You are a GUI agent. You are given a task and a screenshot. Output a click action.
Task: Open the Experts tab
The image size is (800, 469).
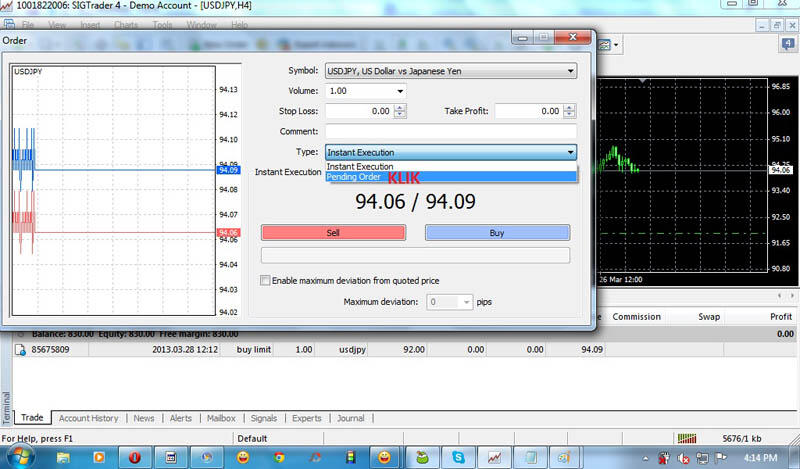point(307,418)
